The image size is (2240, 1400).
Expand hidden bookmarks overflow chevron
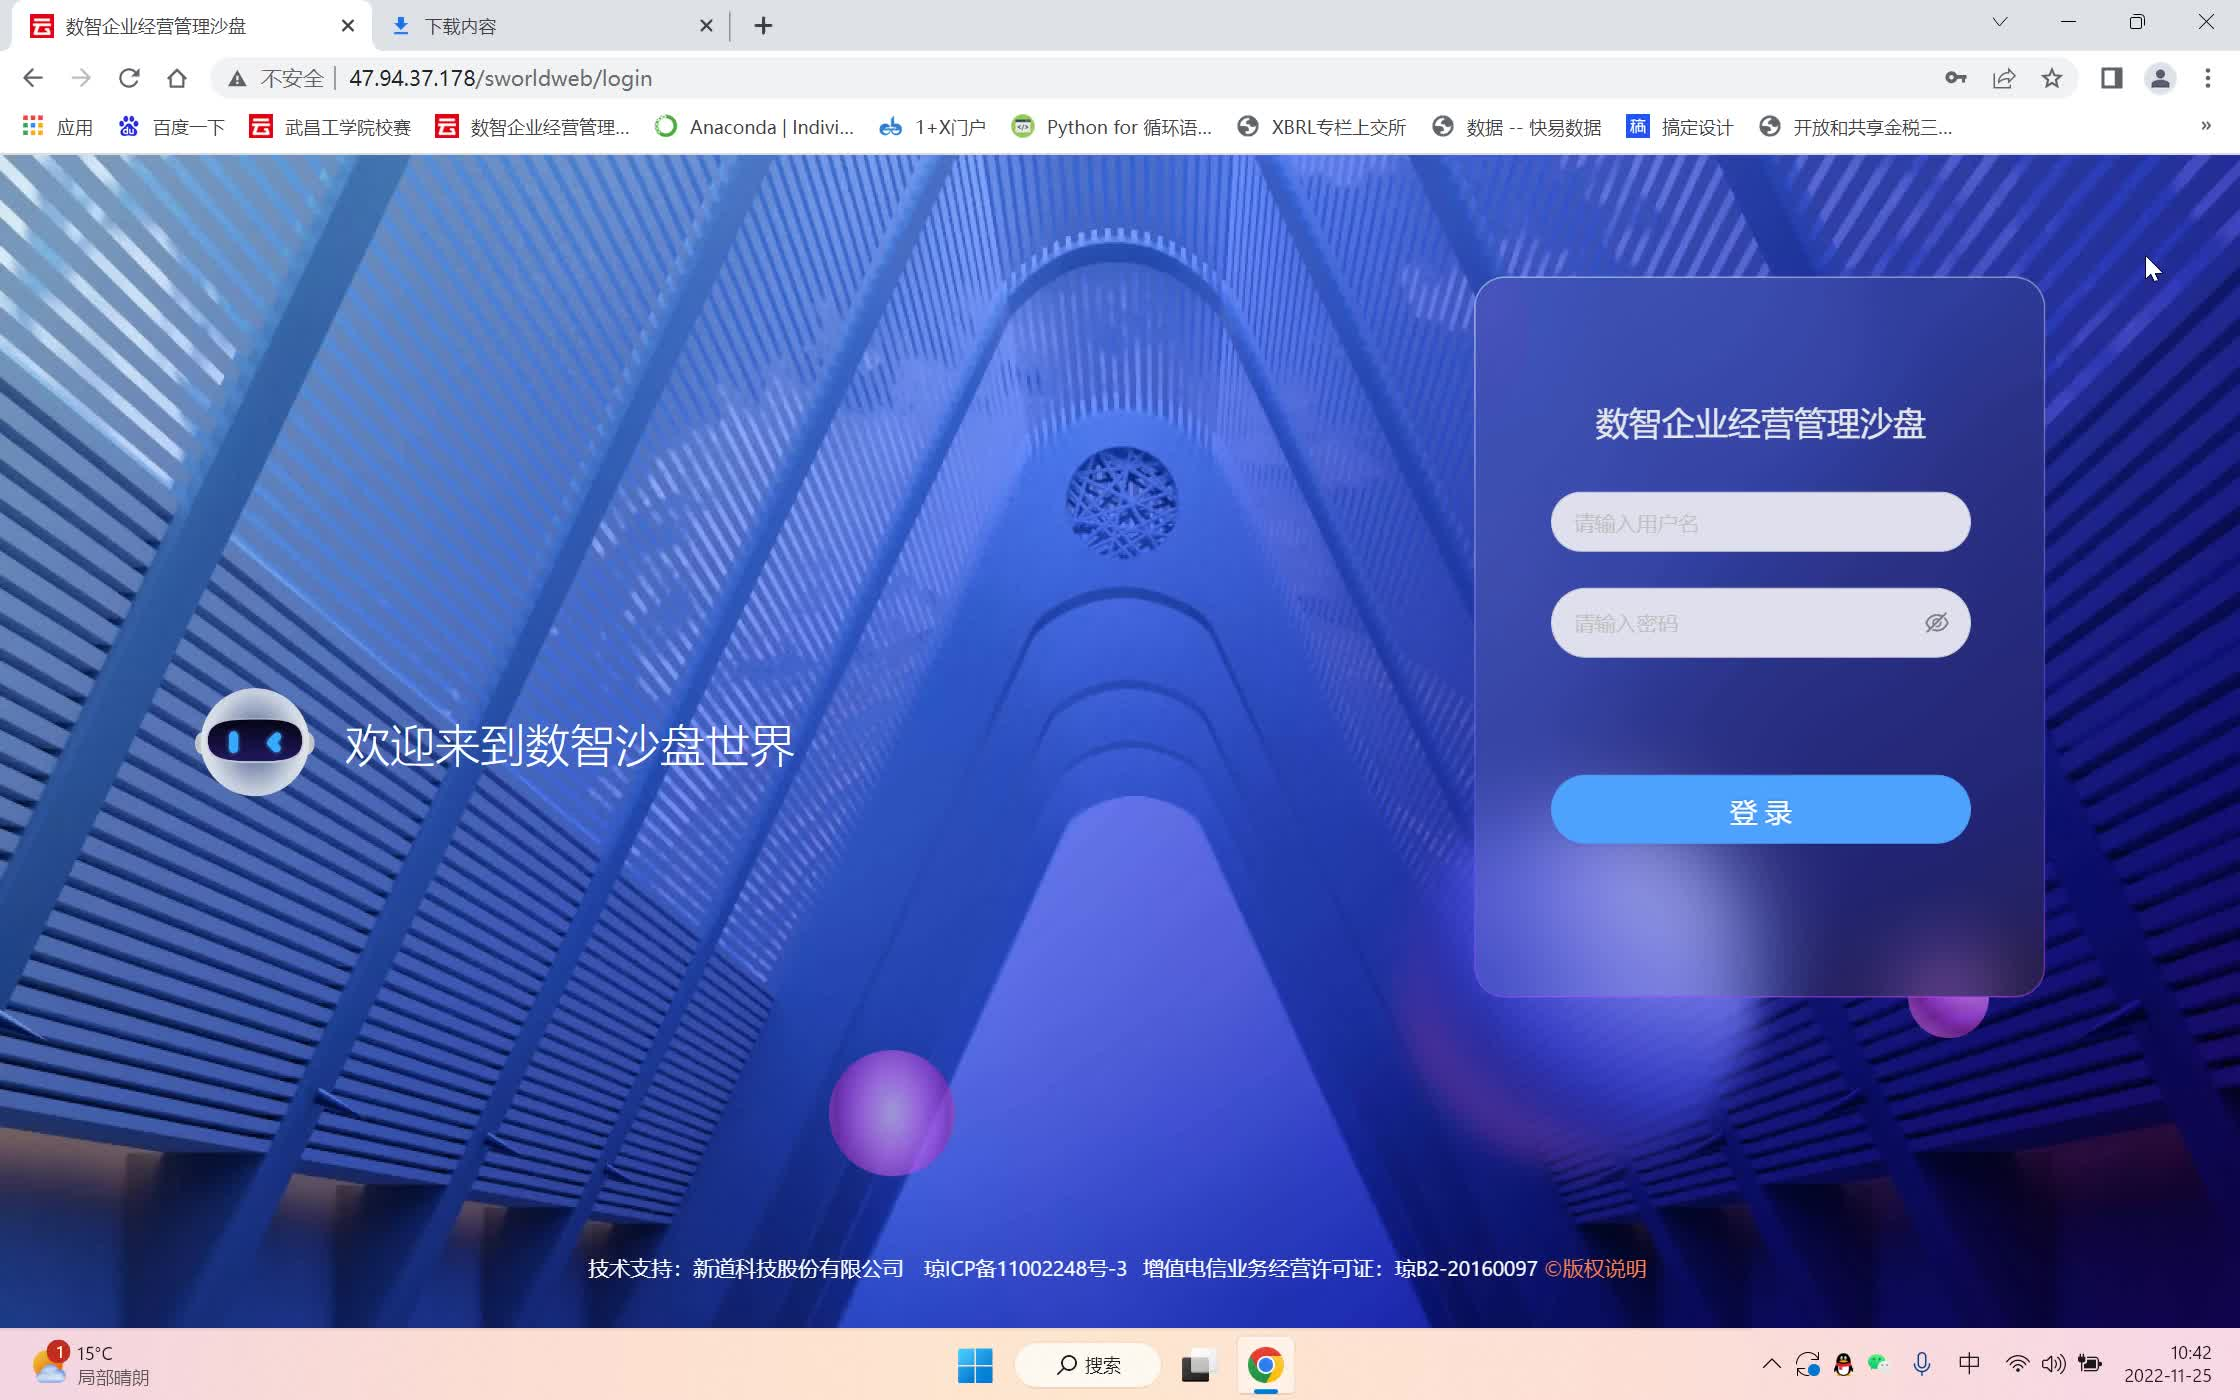tap(2206, 126)
